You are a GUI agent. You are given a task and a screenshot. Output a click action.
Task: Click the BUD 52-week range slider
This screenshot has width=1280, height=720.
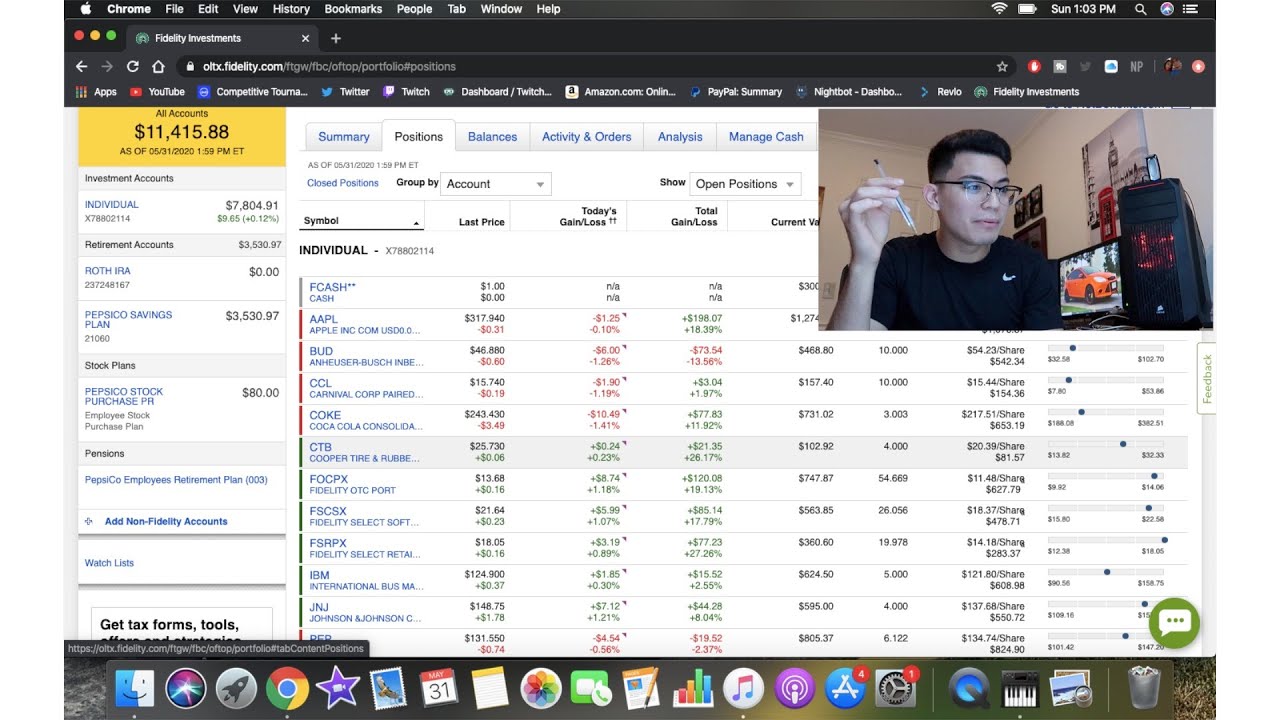[1106, 348]
